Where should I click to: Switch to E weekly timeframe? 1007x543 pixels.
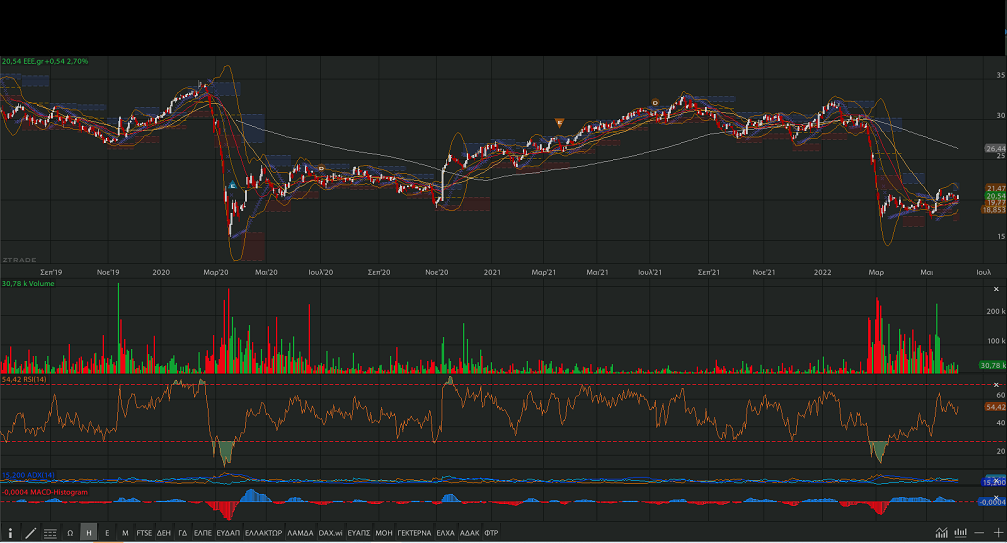[107, 533]
